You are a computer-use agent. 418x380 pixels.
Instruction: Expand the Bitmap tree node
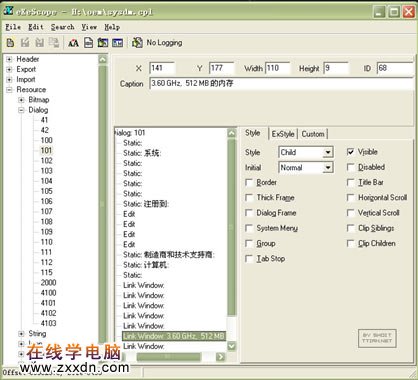(x=21, y=100)
